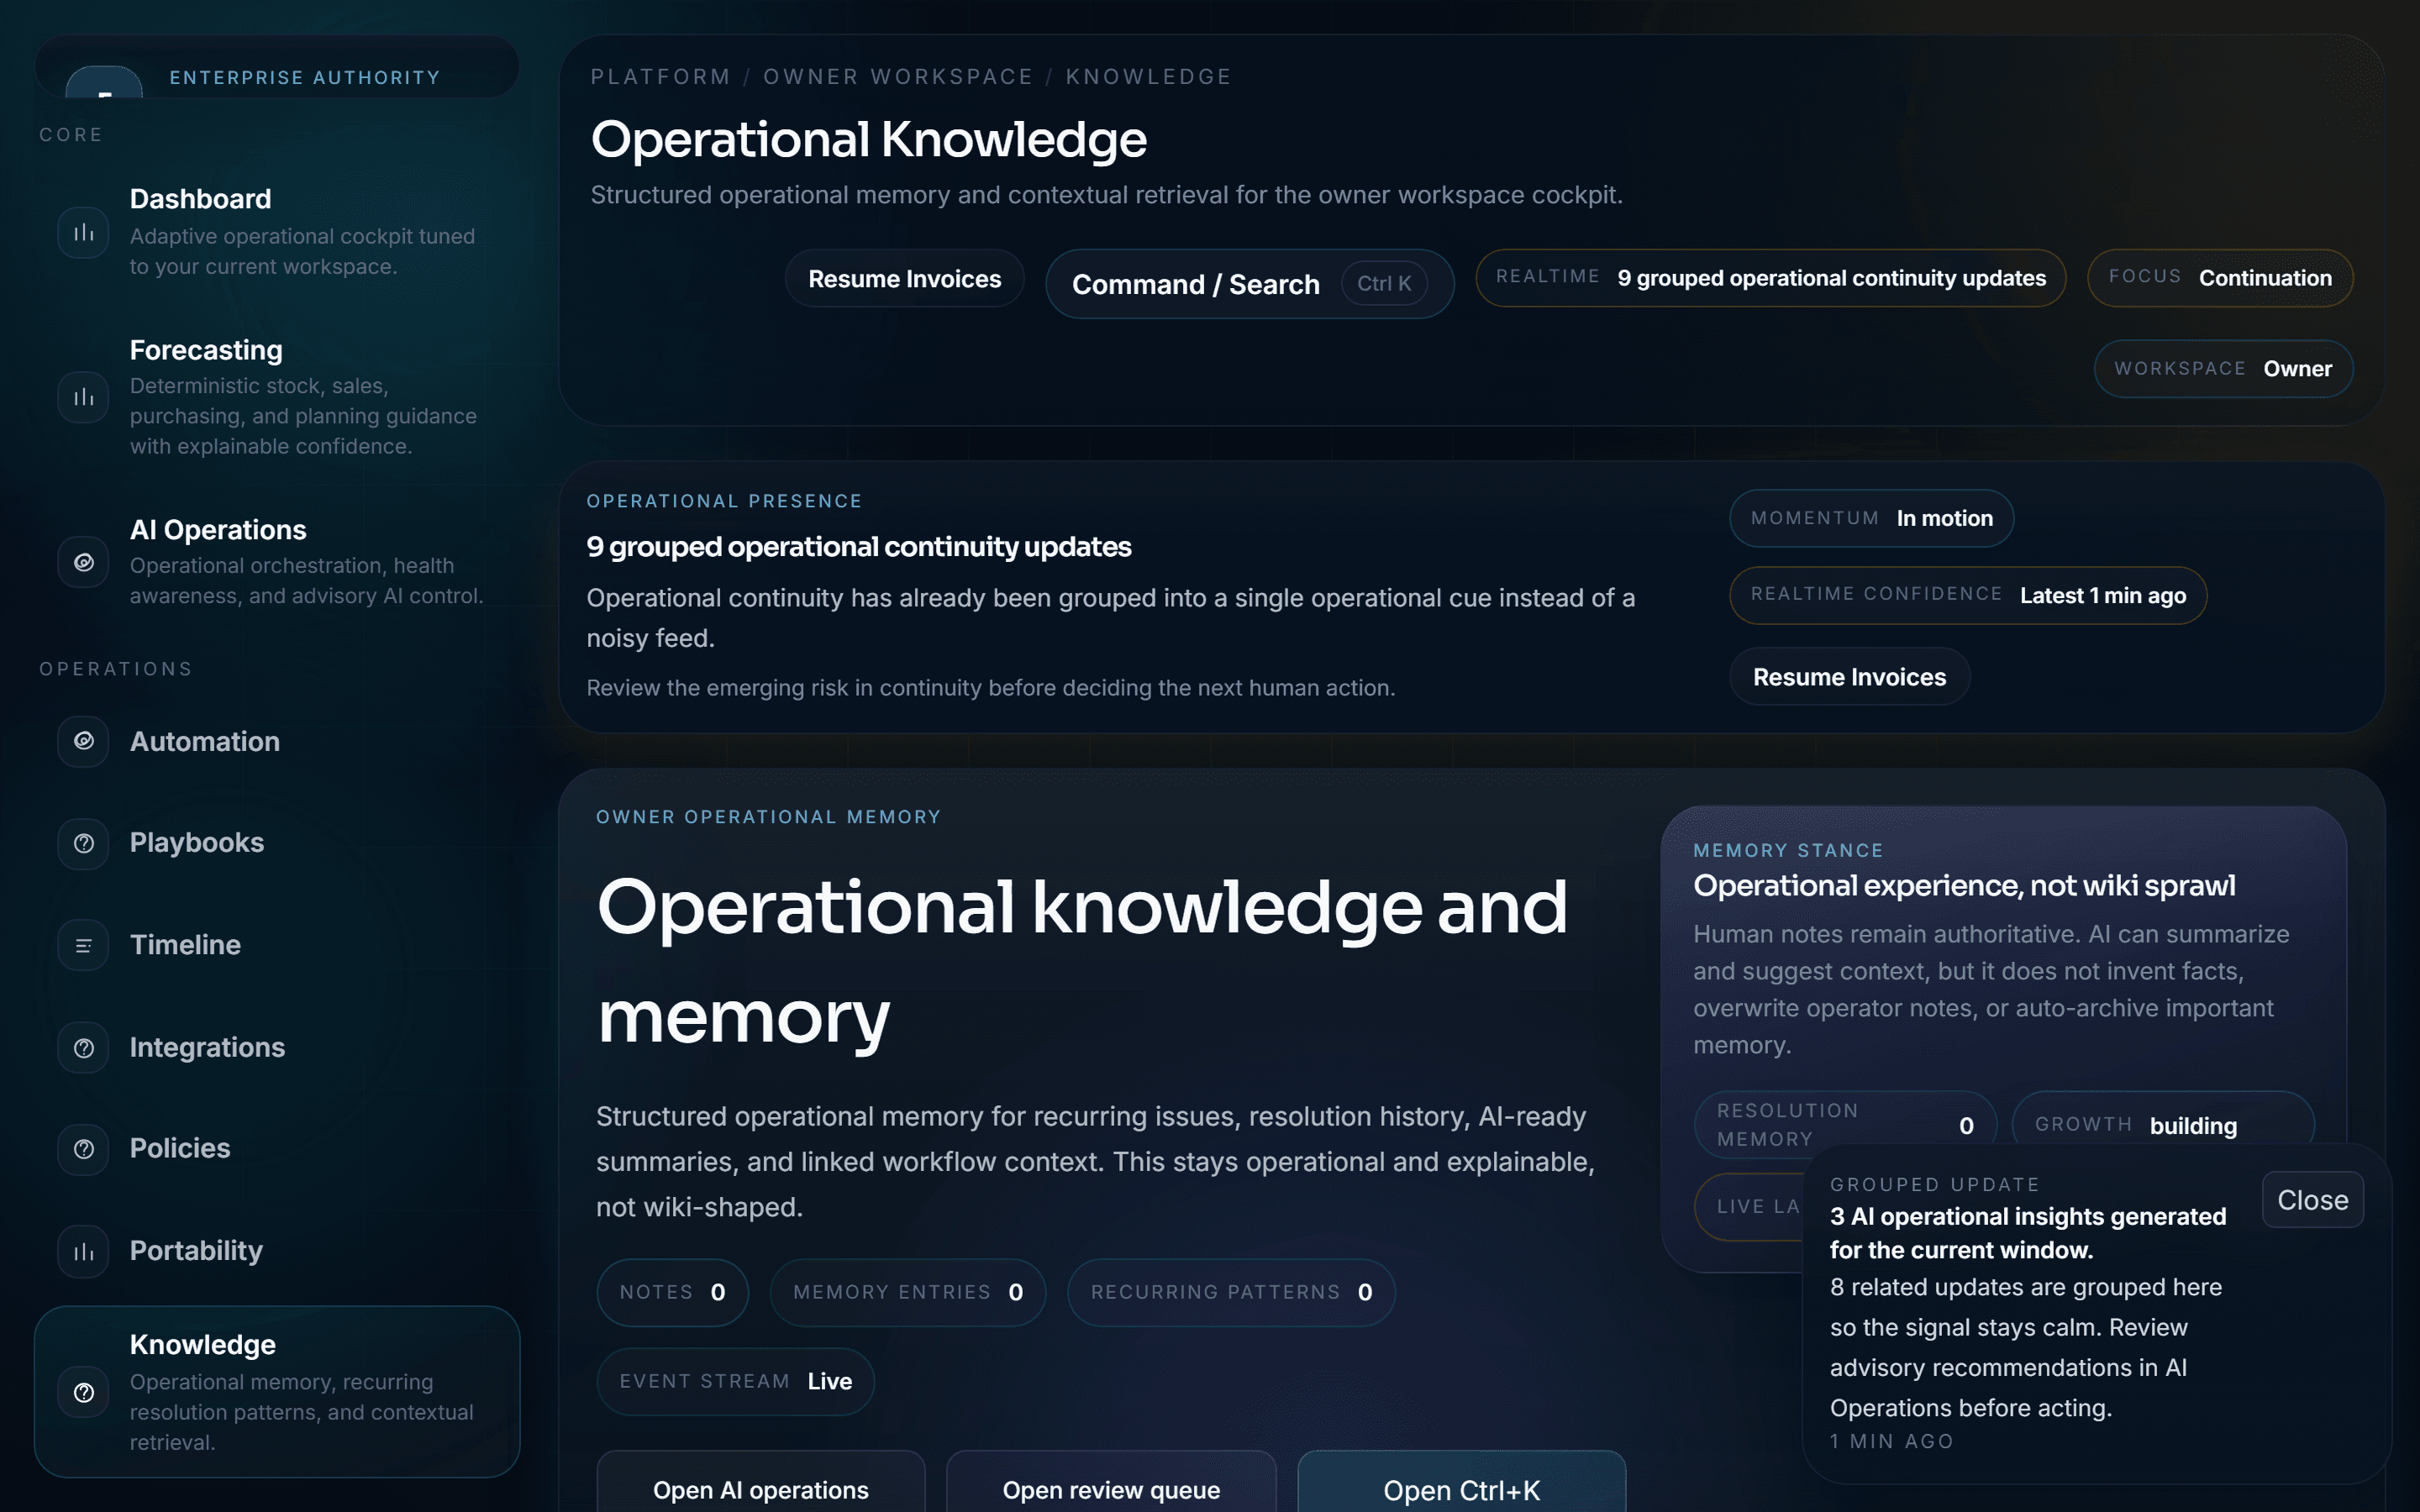Click the Realtime Confidence pill
This screenshot has width=2420, height=1512.
(1968, 595)
